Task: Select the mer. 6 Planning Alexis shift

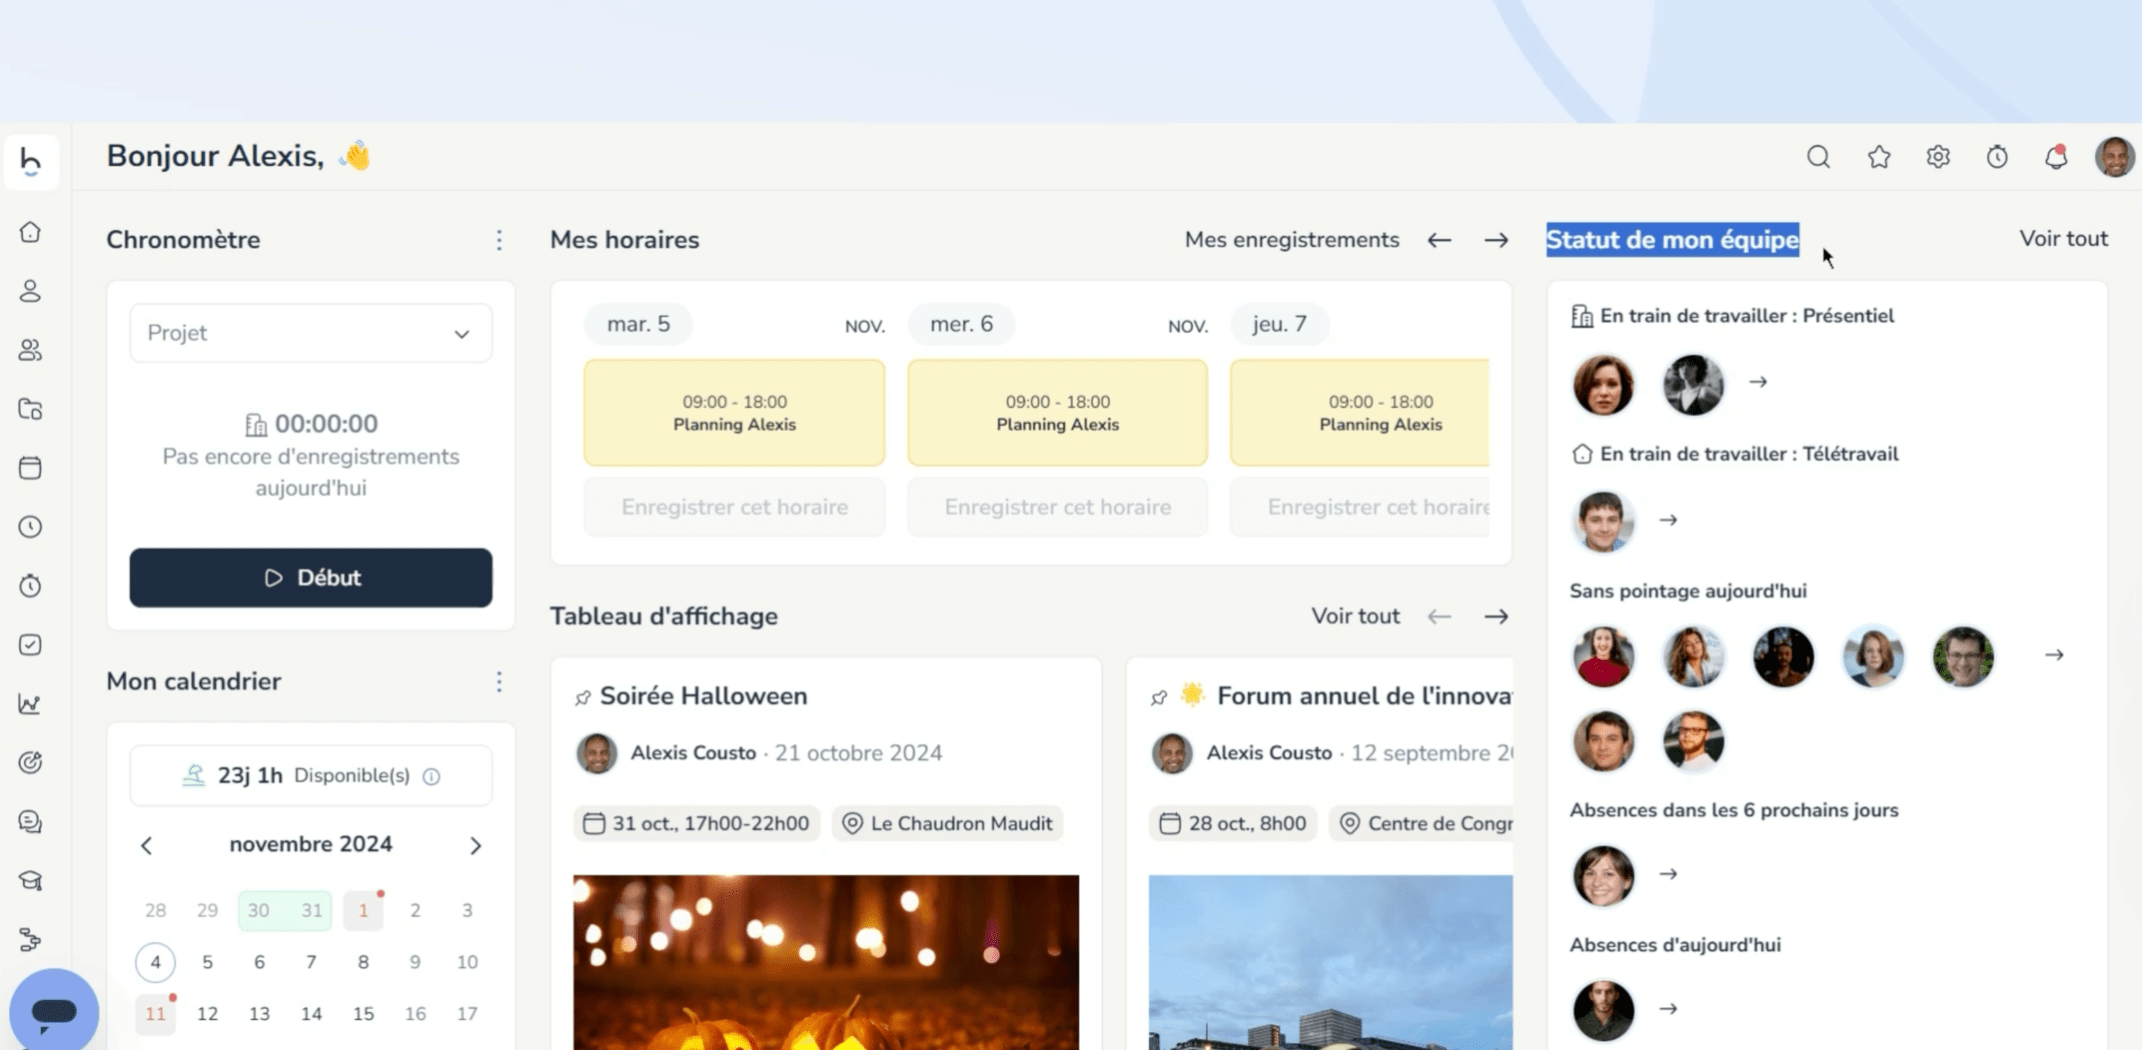Action: [x=1057, y=413]
